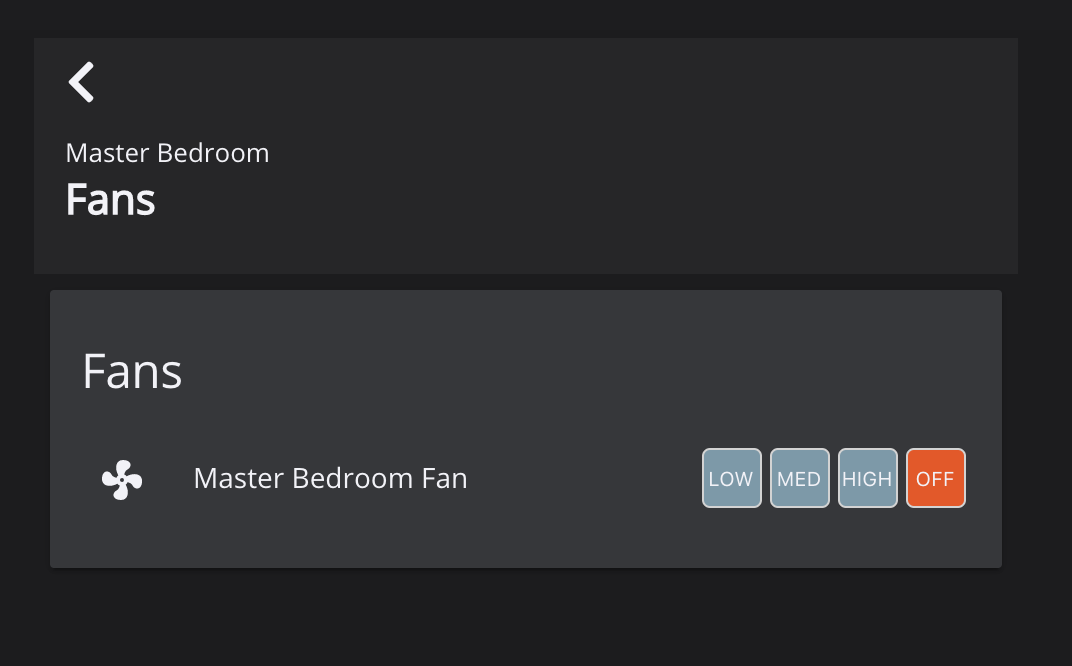The height and width of the screenshot is (666, 1072).
Task: Click the Master Bedroom Fan label
Action: coord(330,479)
